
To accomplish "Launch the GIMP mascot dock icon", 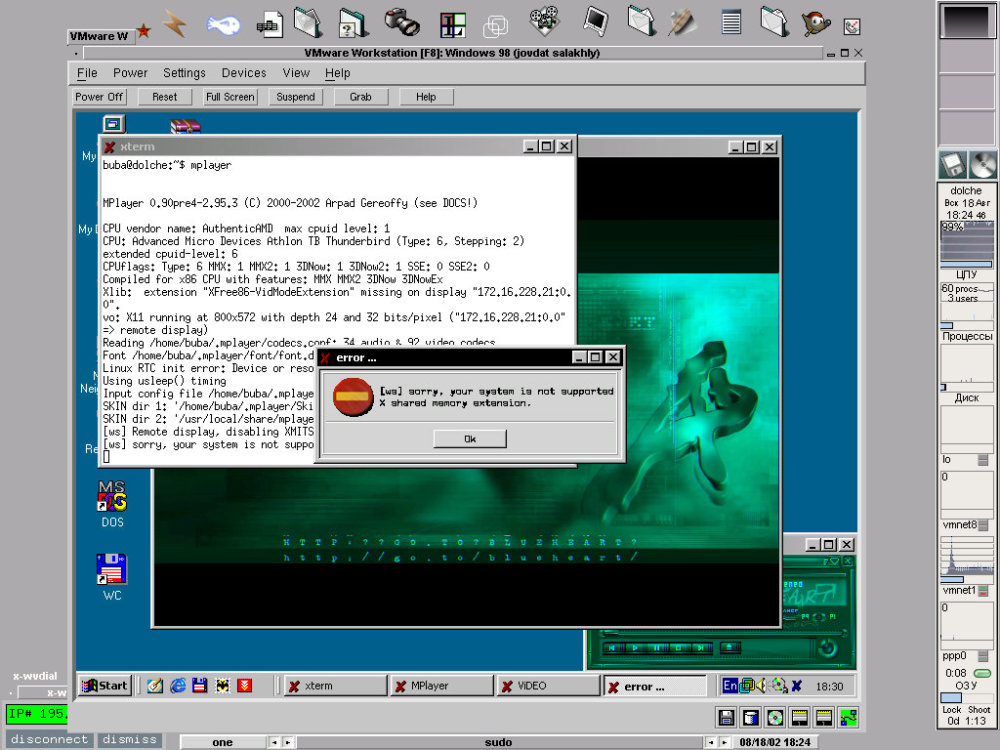I will point(816,24).
